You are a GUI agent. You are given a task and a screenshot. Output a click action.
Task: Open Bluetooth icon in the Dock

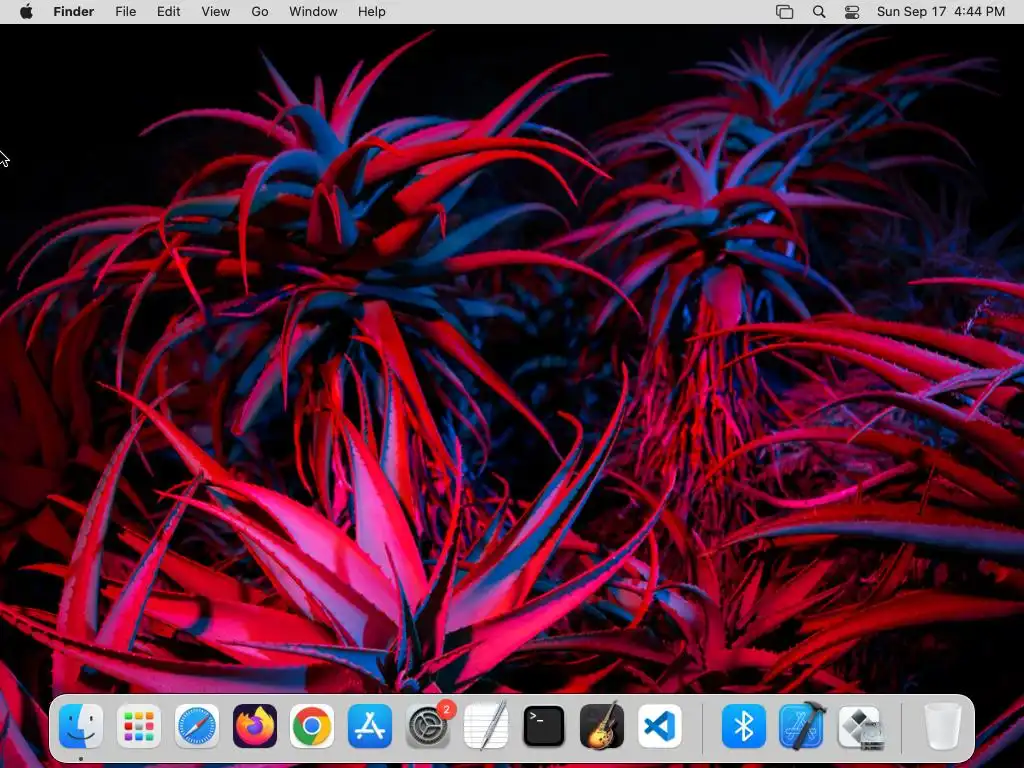744,726
